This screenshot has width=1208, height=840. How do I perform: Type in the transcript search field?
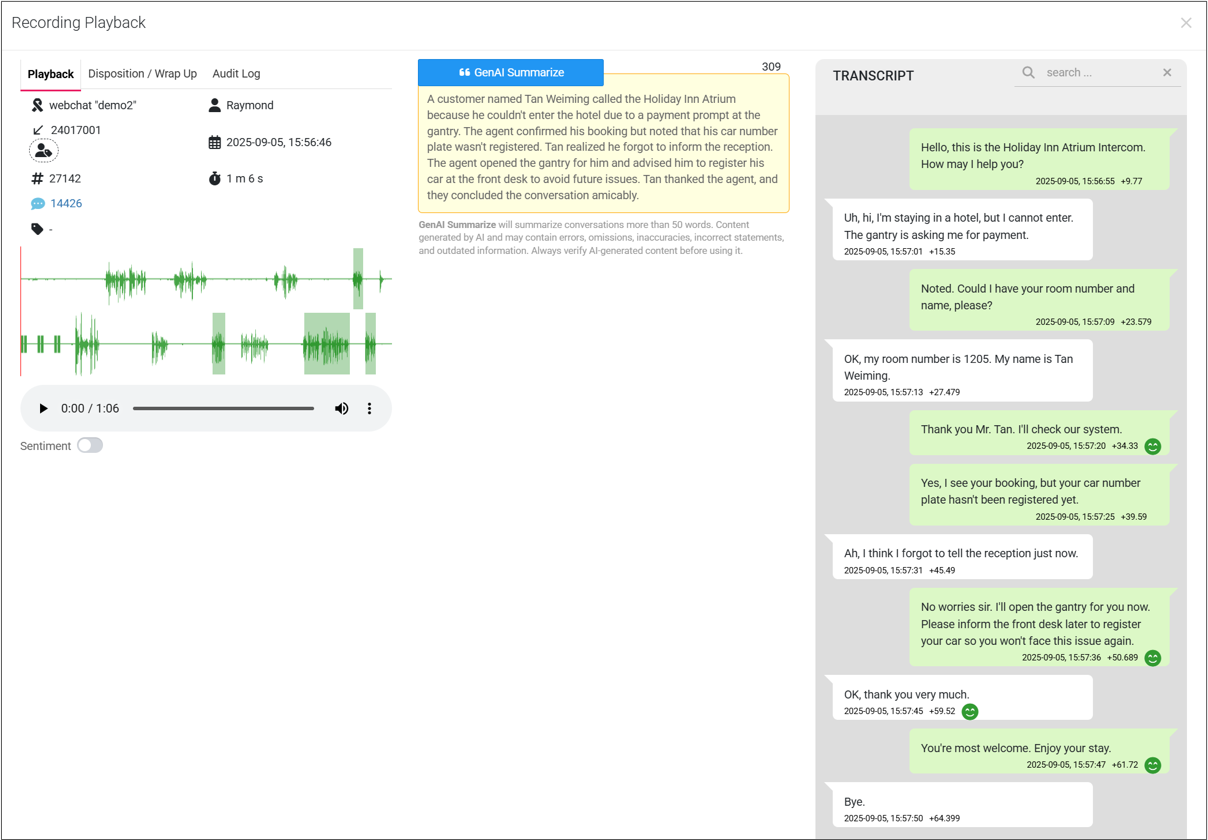click(x=1098, y=73)
